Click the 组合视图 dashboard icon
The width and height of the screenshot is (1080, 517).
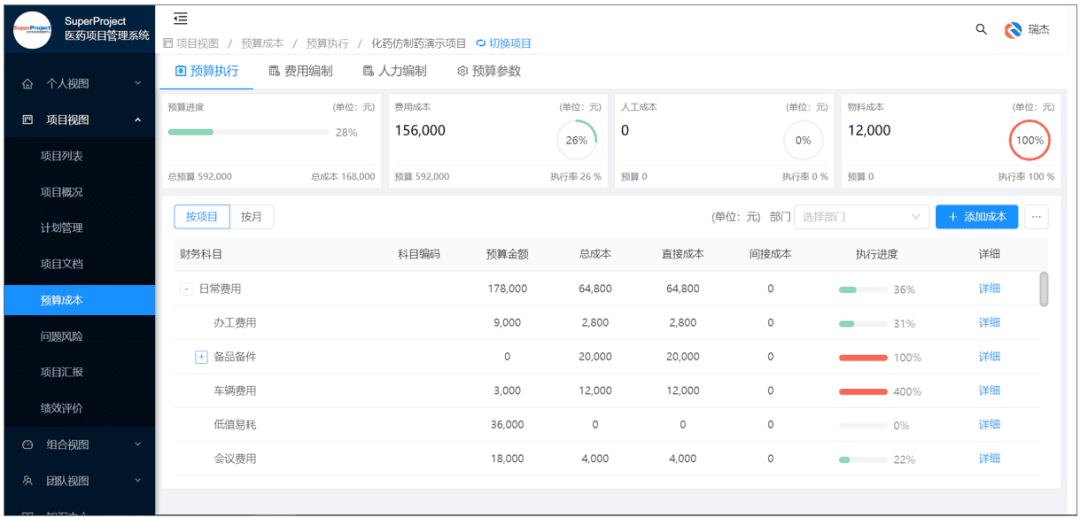tap(28, 445)
